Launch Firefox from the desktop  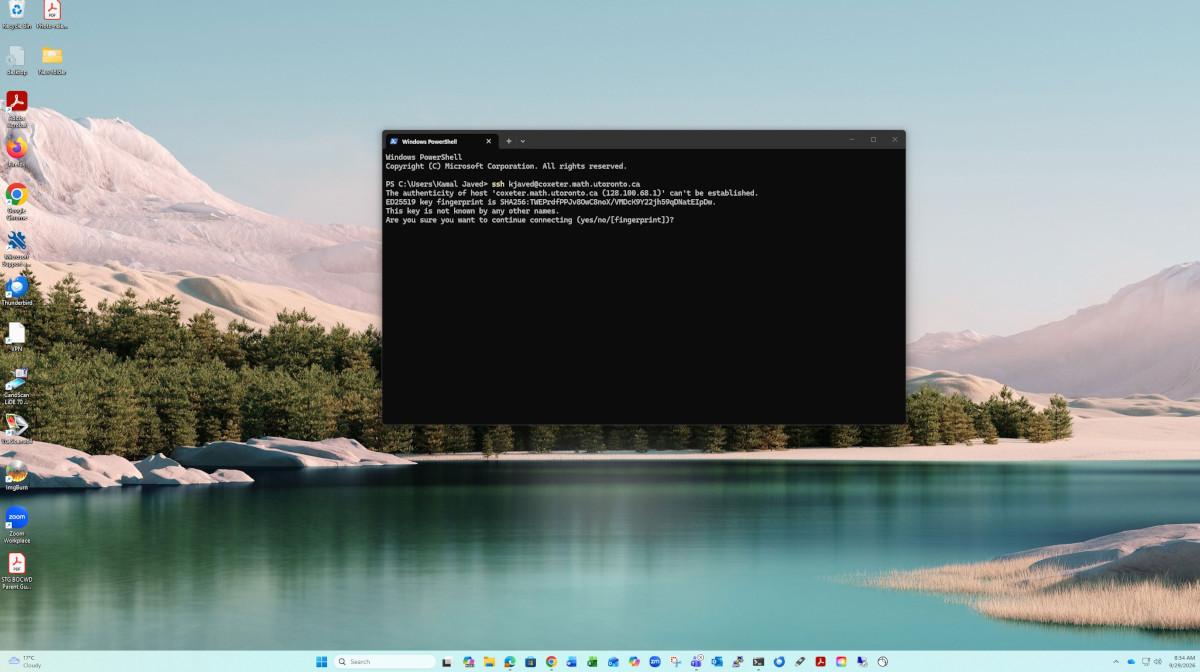pyautogui.click(x=17, y=152)
